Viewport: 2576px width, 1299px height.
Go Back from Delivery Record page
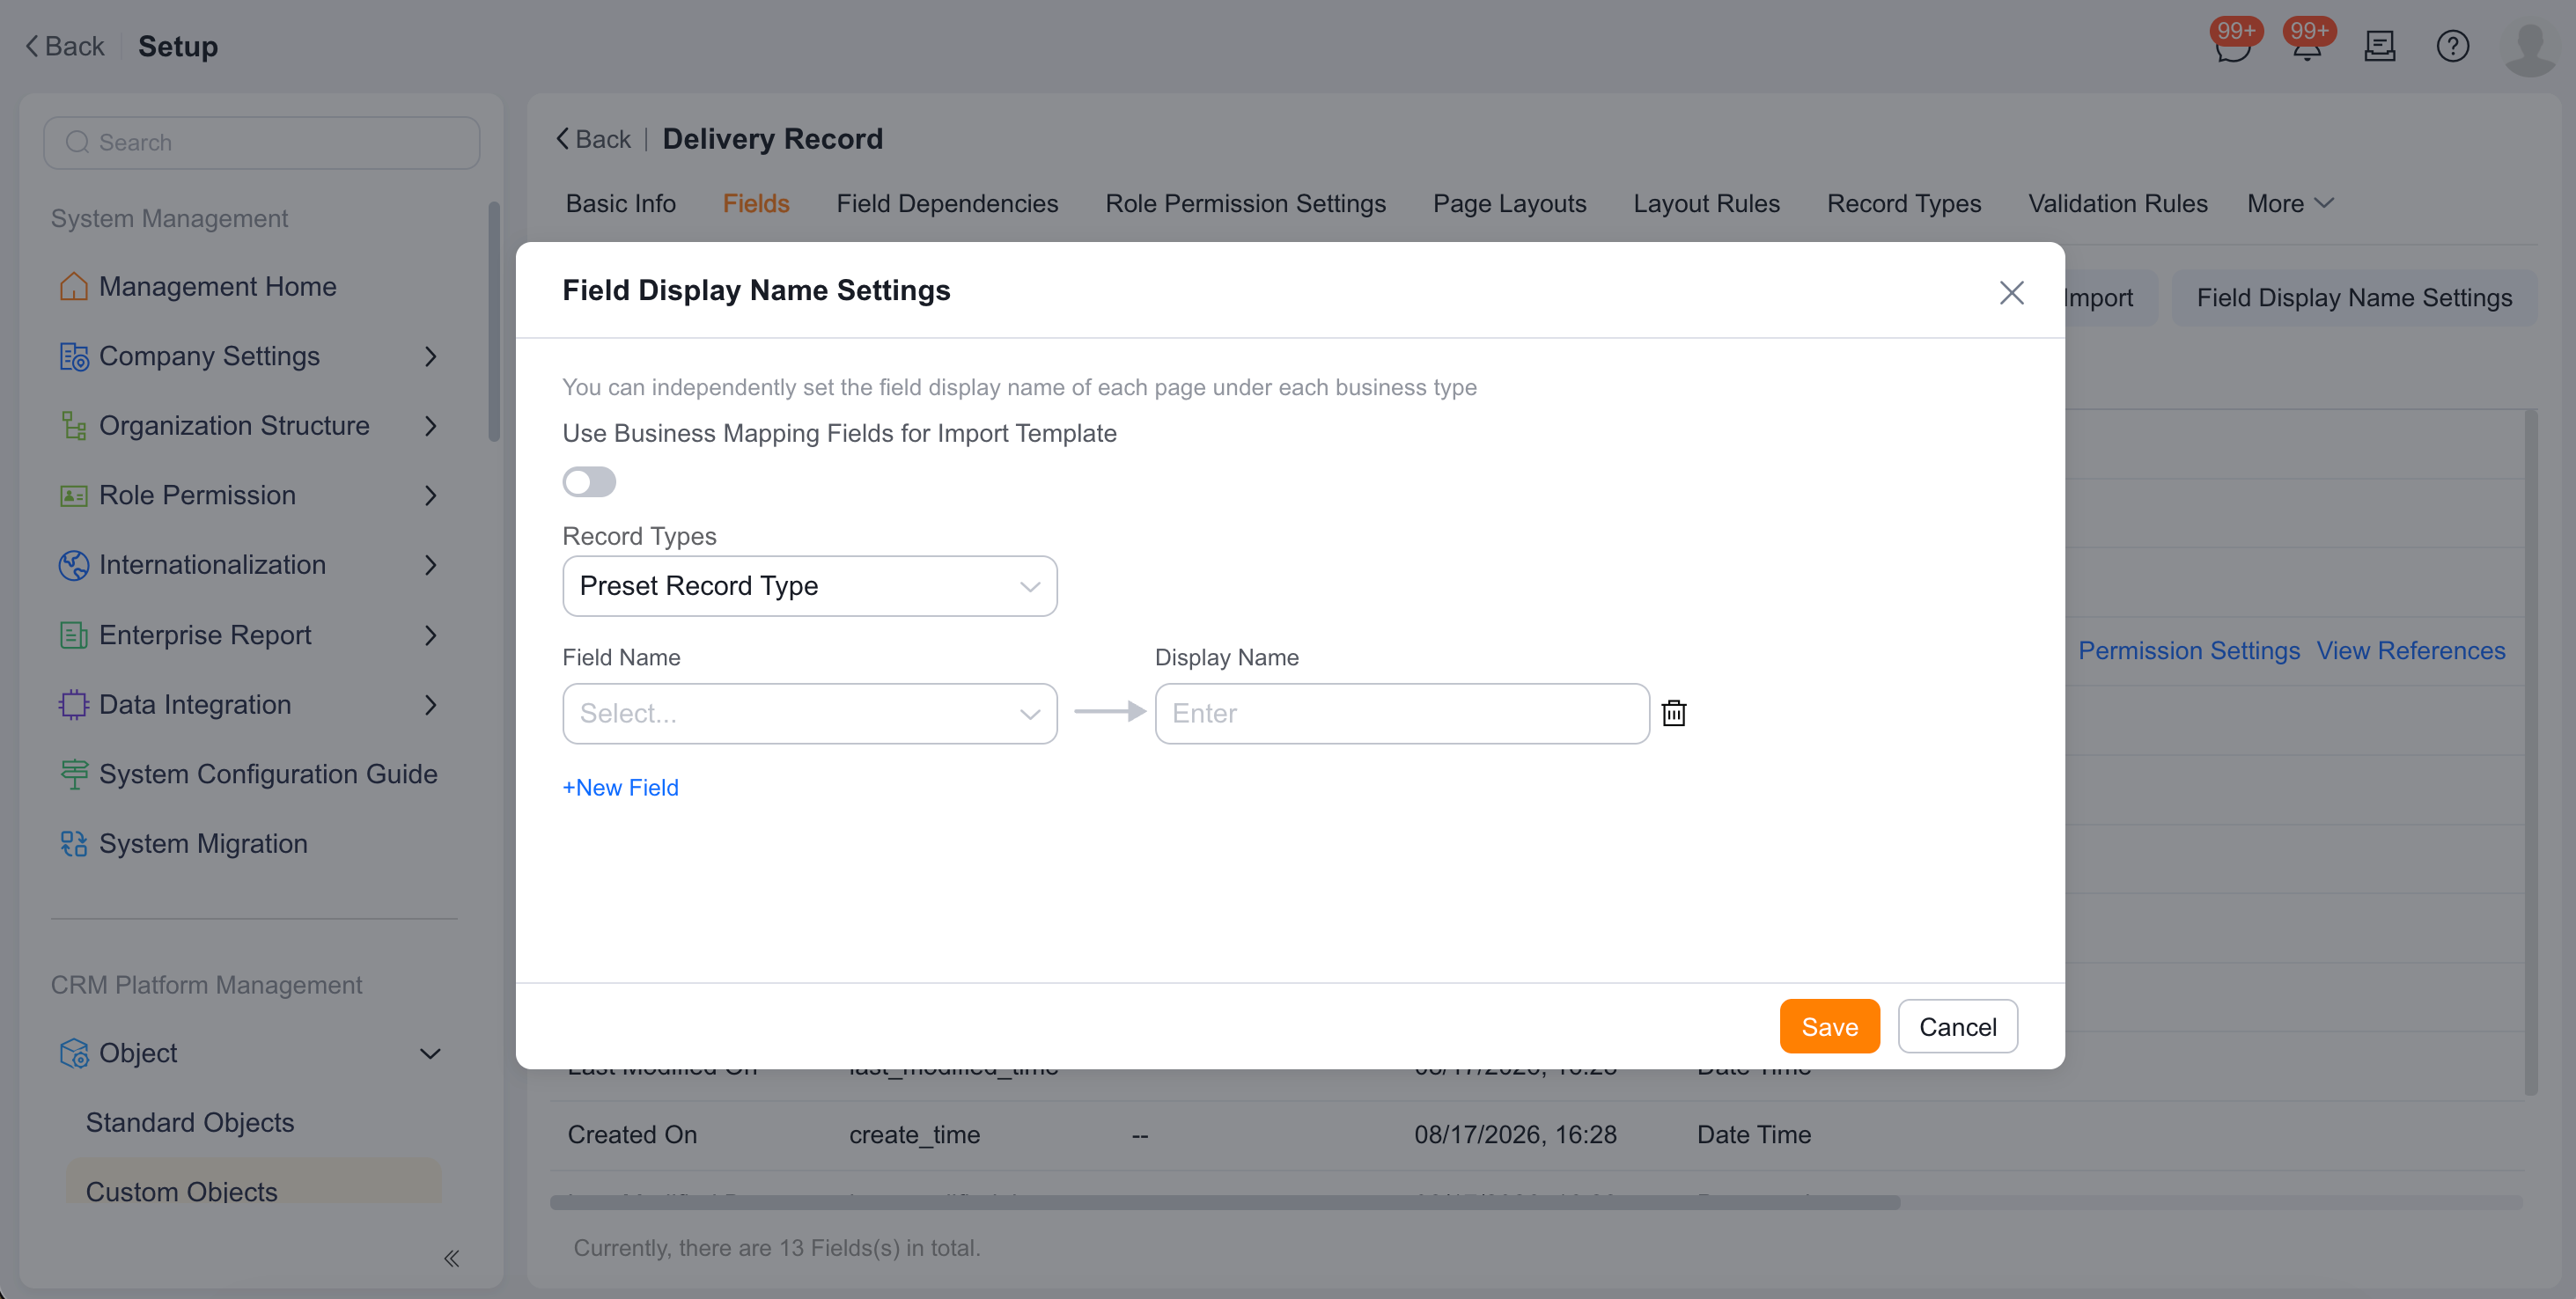(593, 139)
